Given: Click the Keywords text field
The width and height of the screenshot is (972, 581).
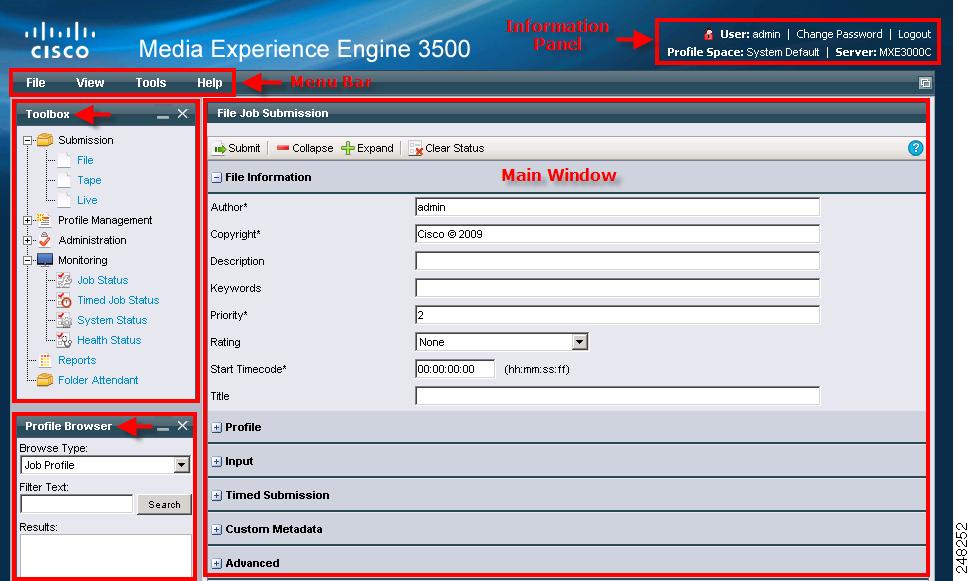Looking at the screenshot, I should click(x=617, y=288).
